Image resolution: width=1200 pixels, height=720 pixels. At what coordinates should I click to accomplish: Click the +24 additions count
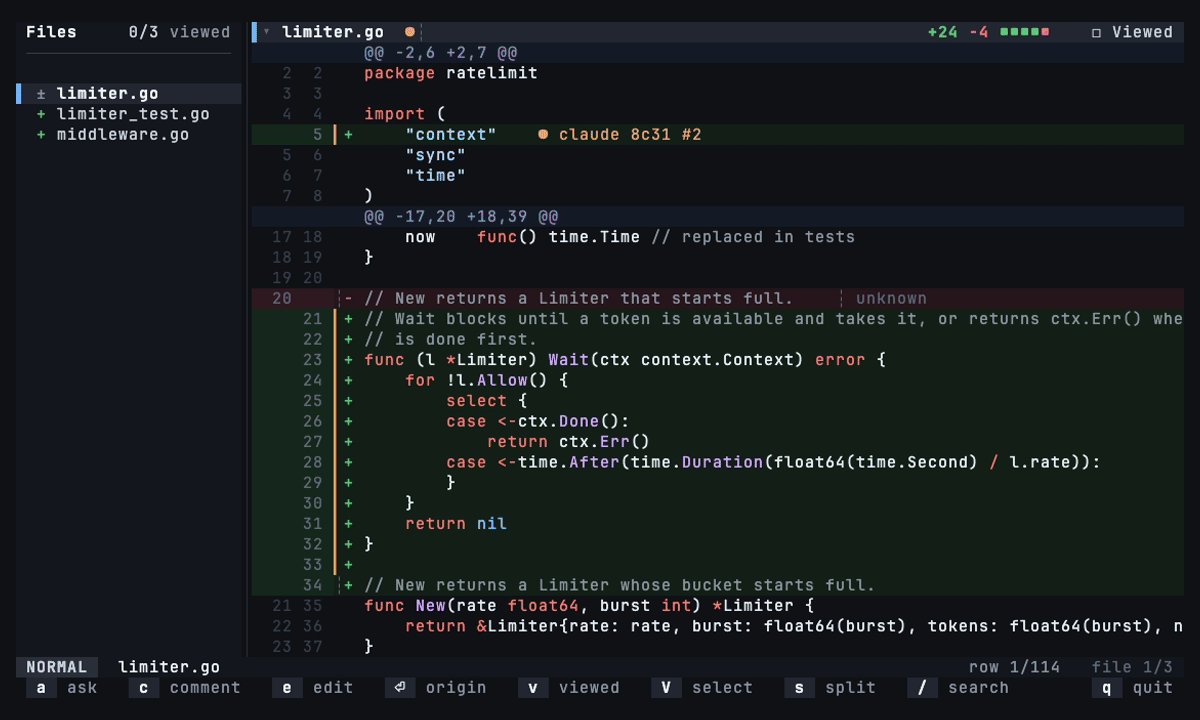(x=942, y=32)
